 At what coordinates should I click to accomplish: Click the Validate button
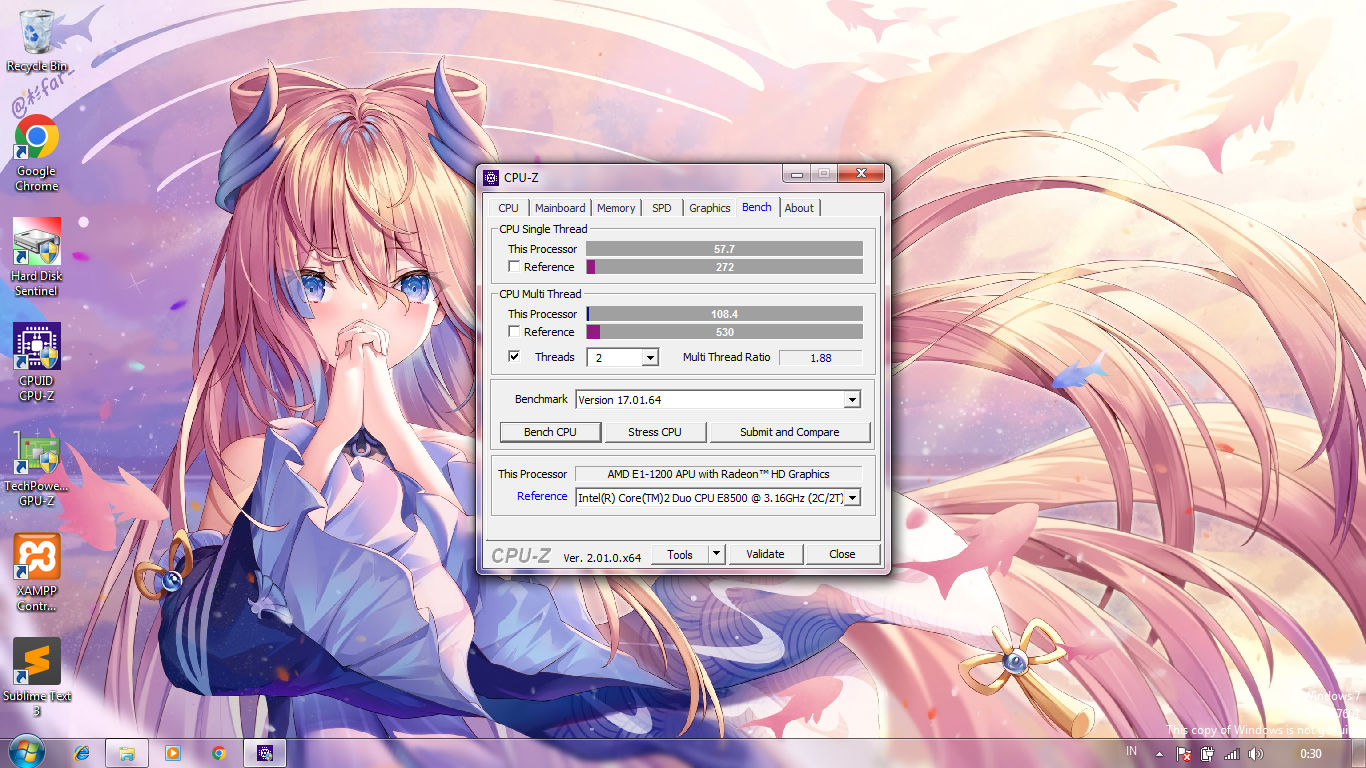point(765,554)
